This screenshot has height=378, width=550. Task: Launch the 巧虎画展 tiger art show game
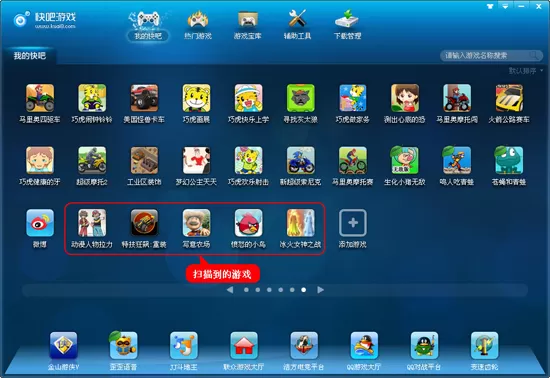point(196,98)
